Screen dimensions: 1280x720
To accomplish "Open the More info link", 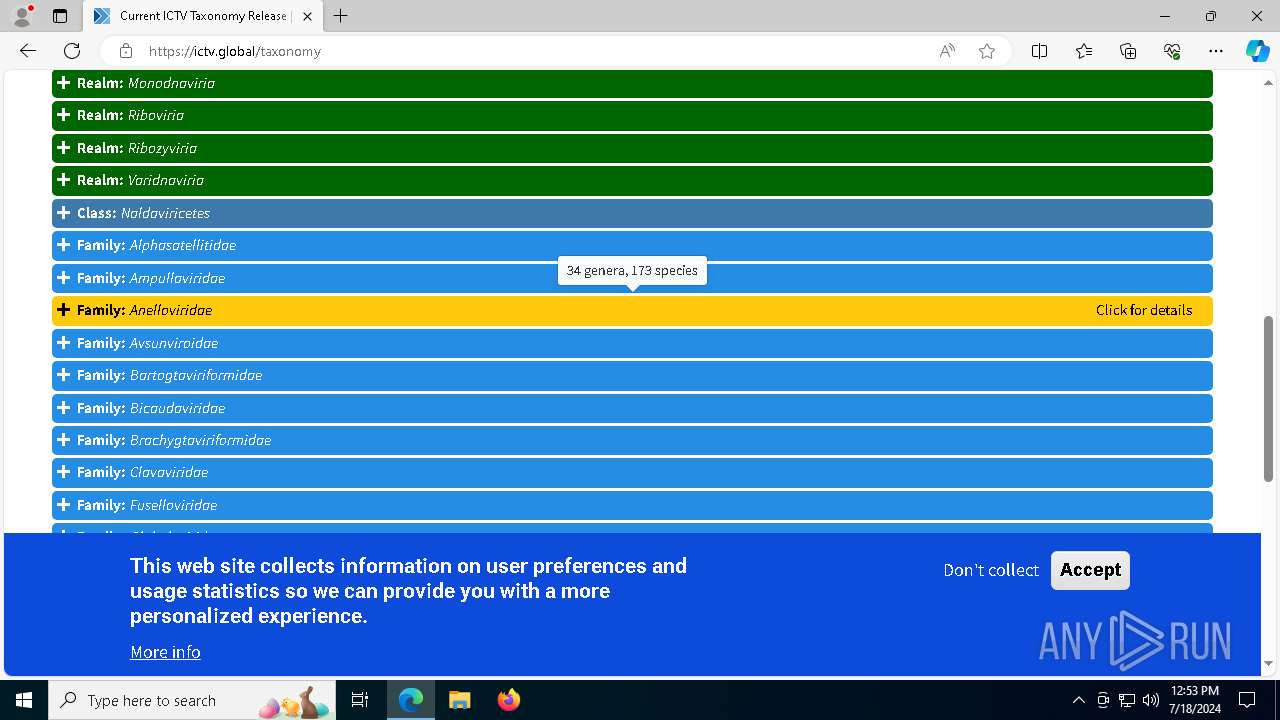I will [x=165, y=652].
